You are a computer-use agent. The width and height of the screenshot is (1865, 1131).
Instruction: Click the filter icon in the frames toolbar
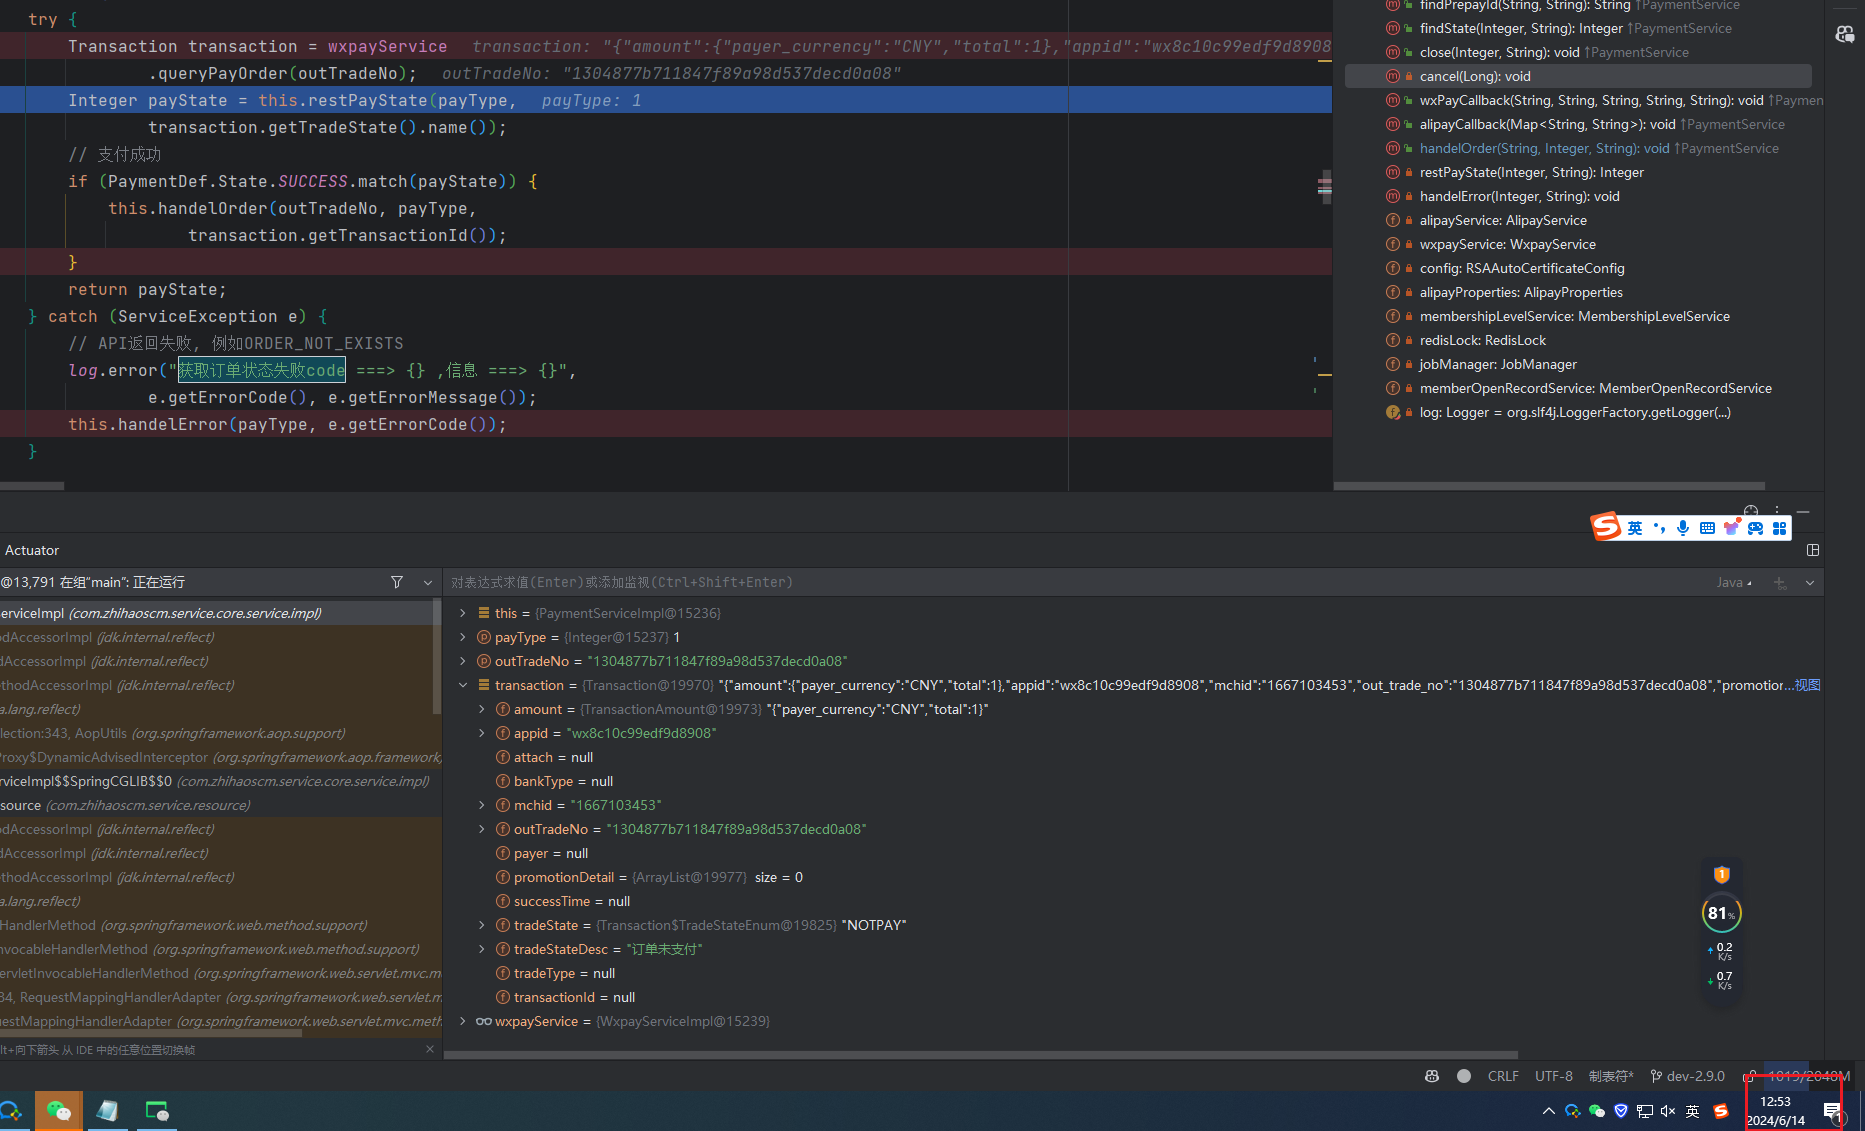coord(397,582)
